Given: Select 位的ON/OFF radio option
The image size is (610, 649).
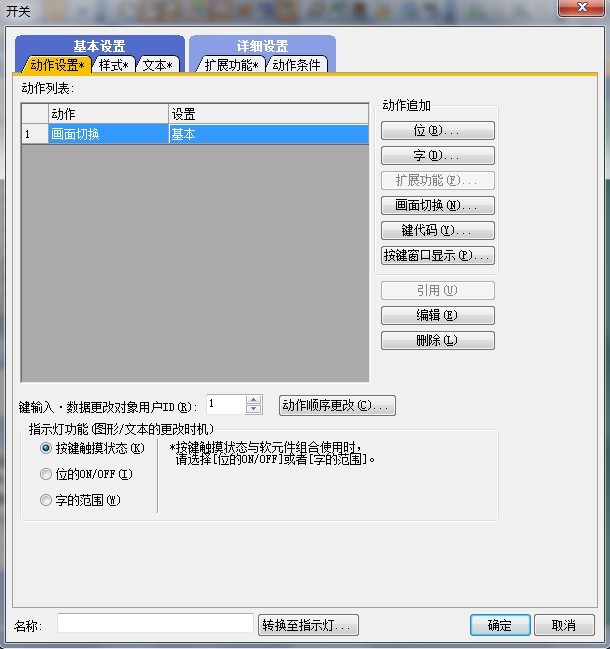Looking at the screenshot, I should pos(46,475).
